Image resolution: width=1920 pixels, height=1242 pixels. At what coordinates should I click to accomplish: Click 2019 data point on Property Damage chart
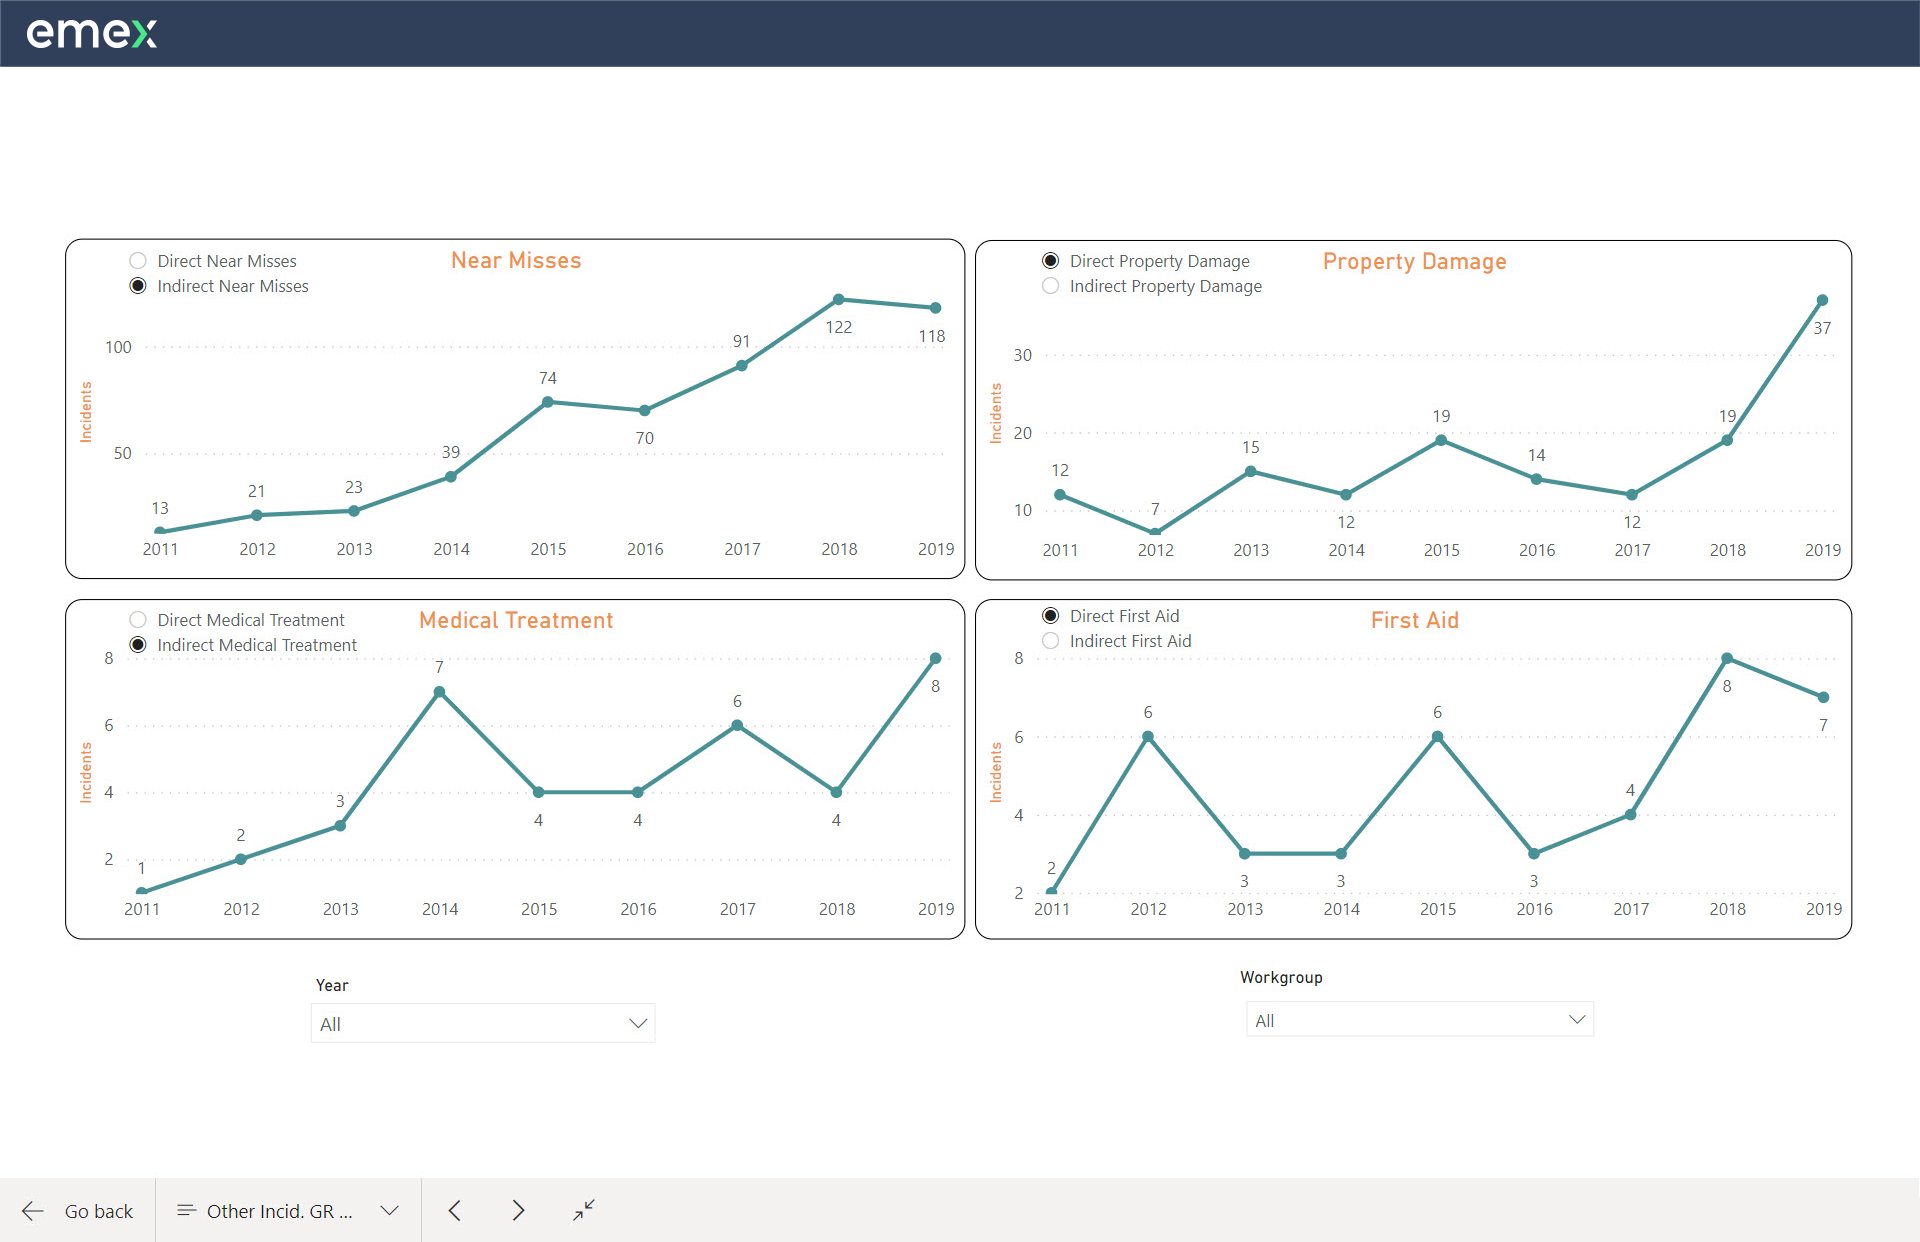(x=1822, y=300)
